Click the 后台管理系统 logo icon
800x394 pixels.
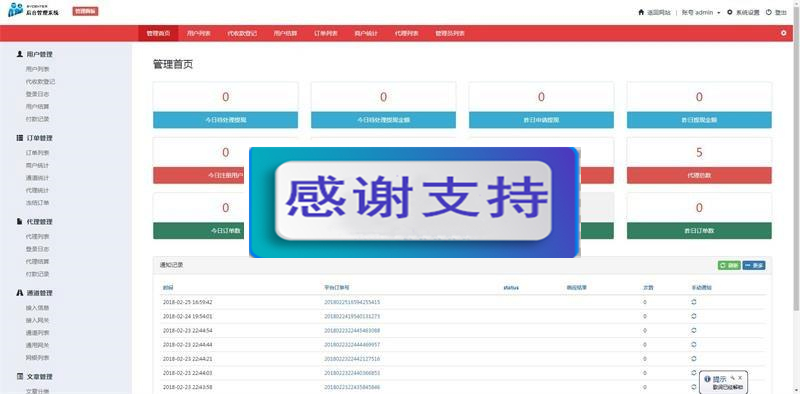pyautogui.click(x=16, y=10)
